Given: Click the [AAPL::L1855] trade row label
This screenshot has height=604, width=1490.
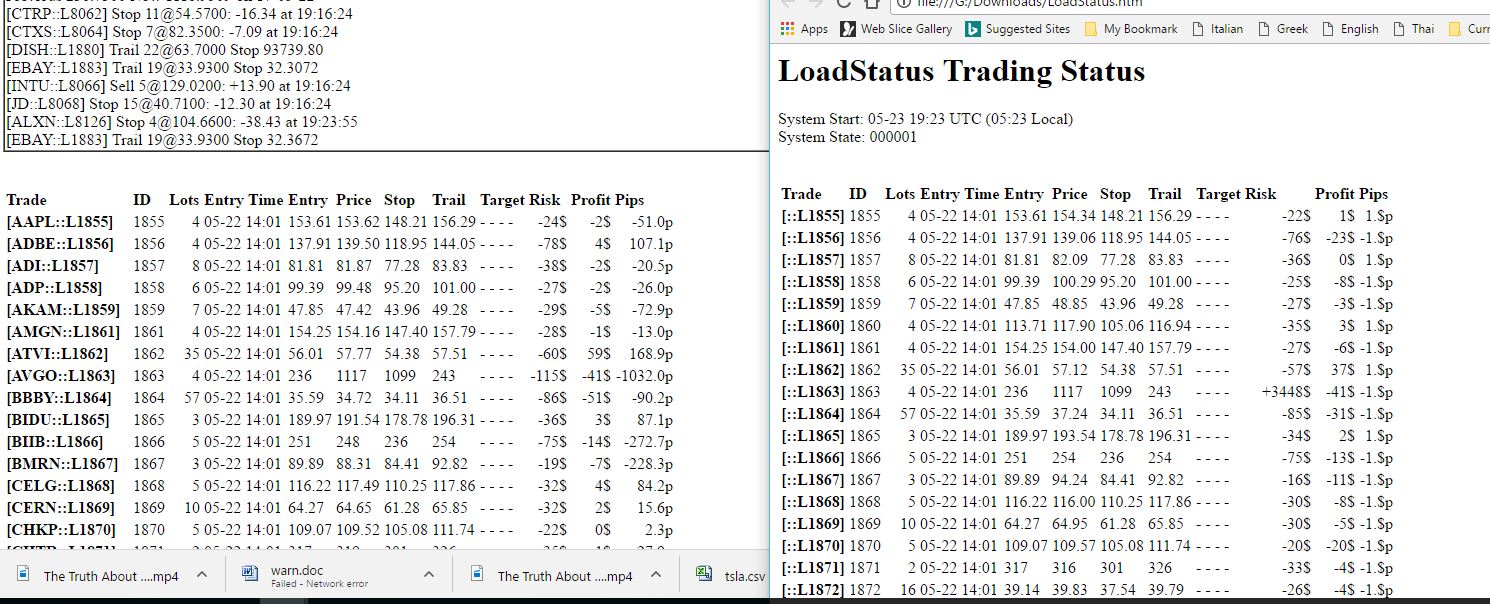Looking at the screenshot, I should 59,222.
